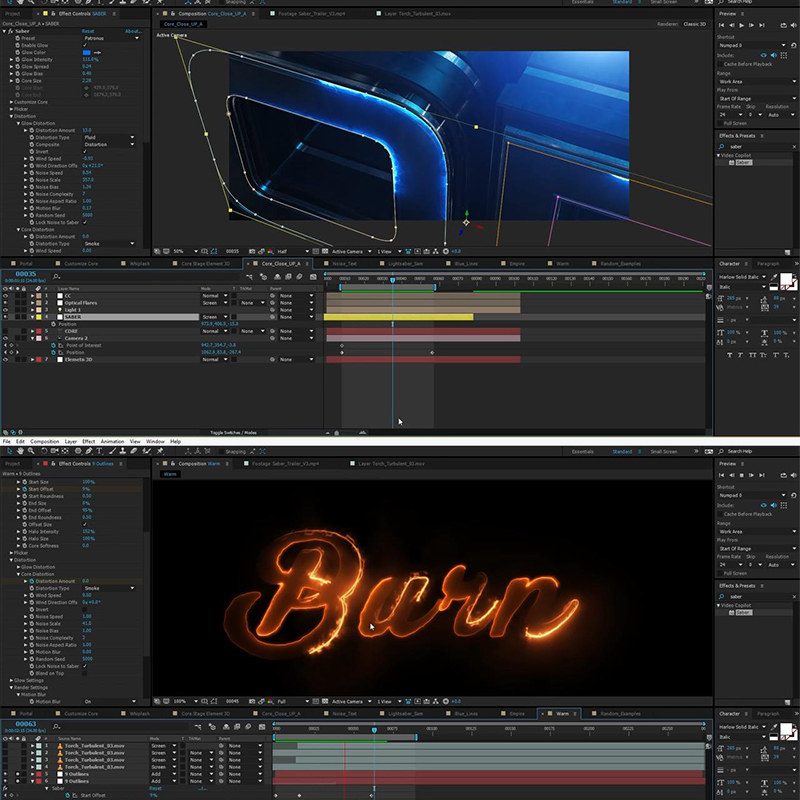
Task: Hide the CC layer with its eye toggle
Action: click(6, 296)
